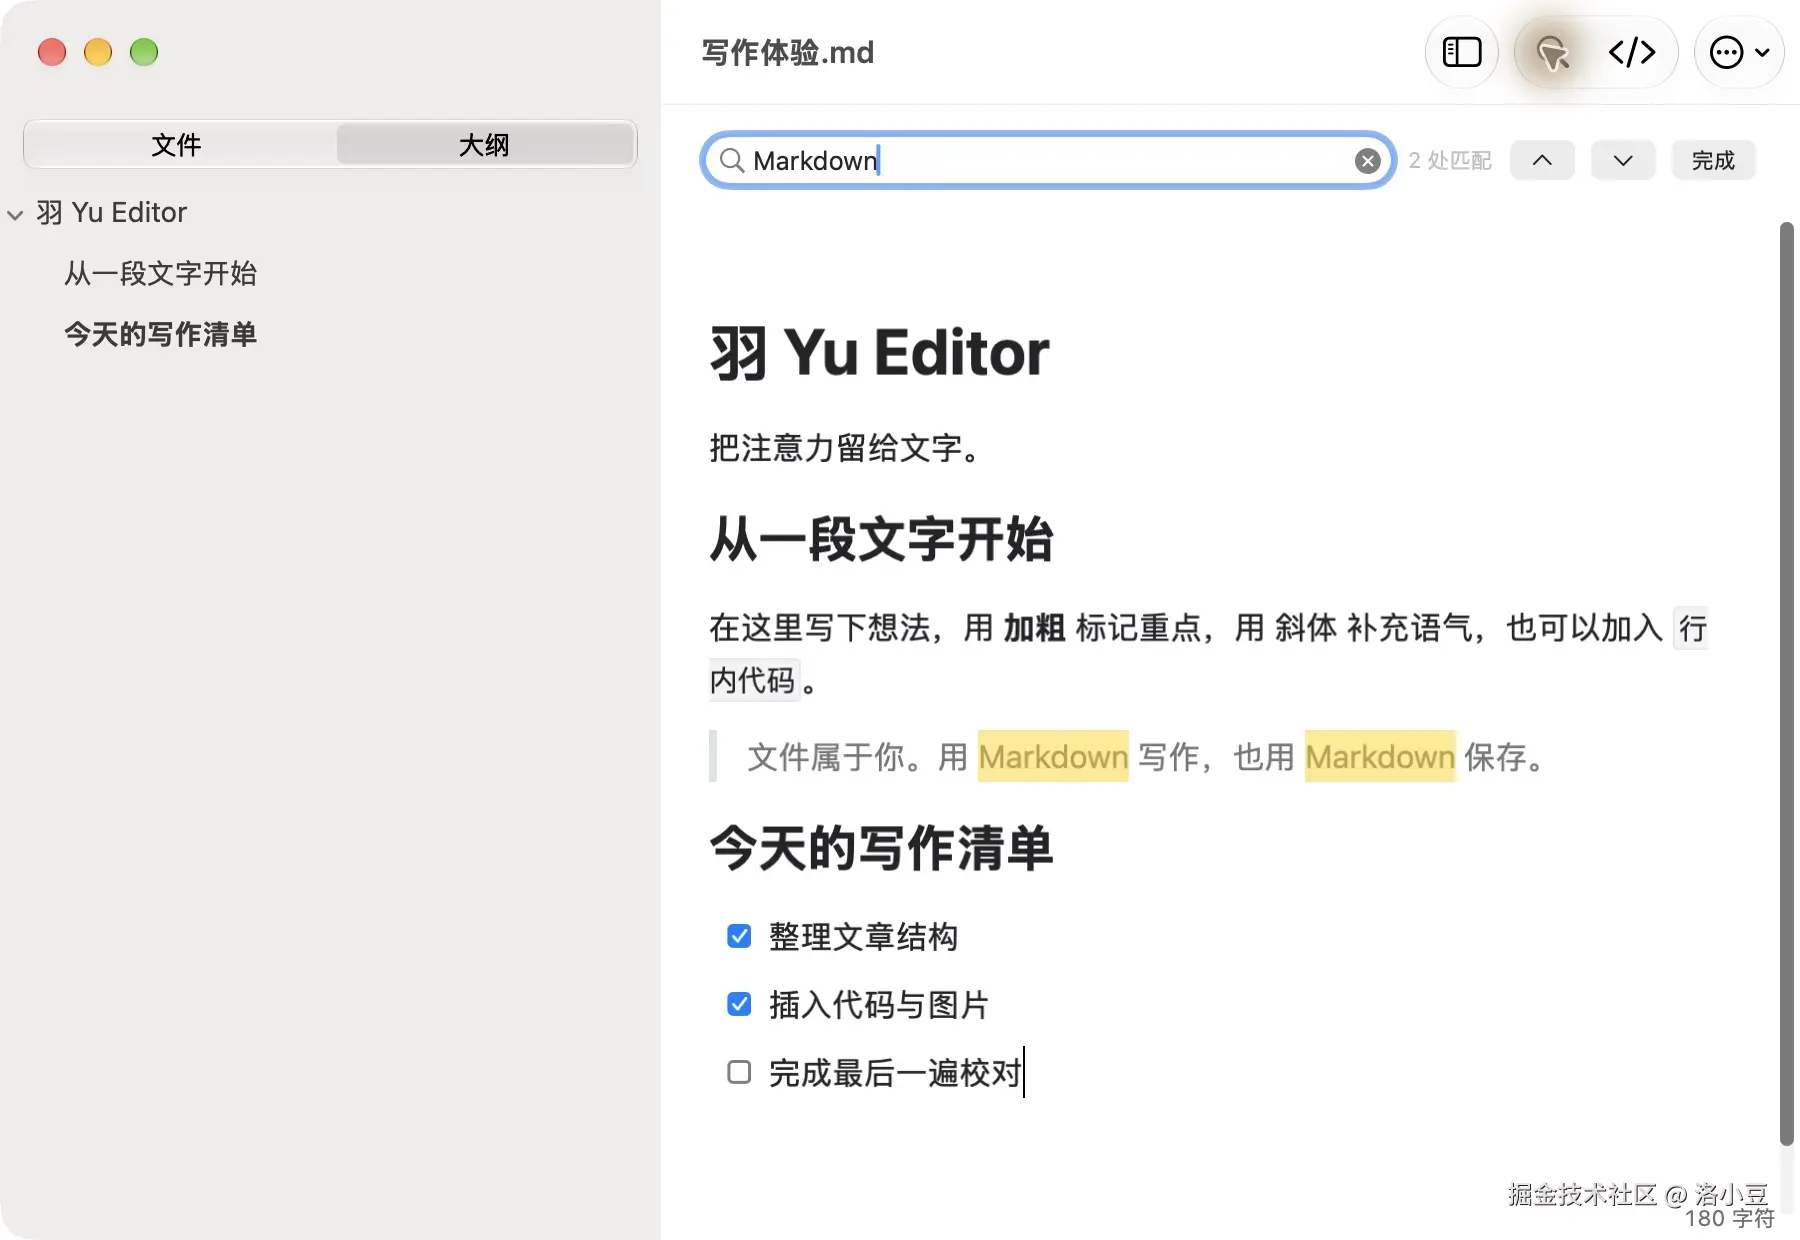Clear the search field with x icon
Screen dimensions: 1800x1240
click(1367, 161)
